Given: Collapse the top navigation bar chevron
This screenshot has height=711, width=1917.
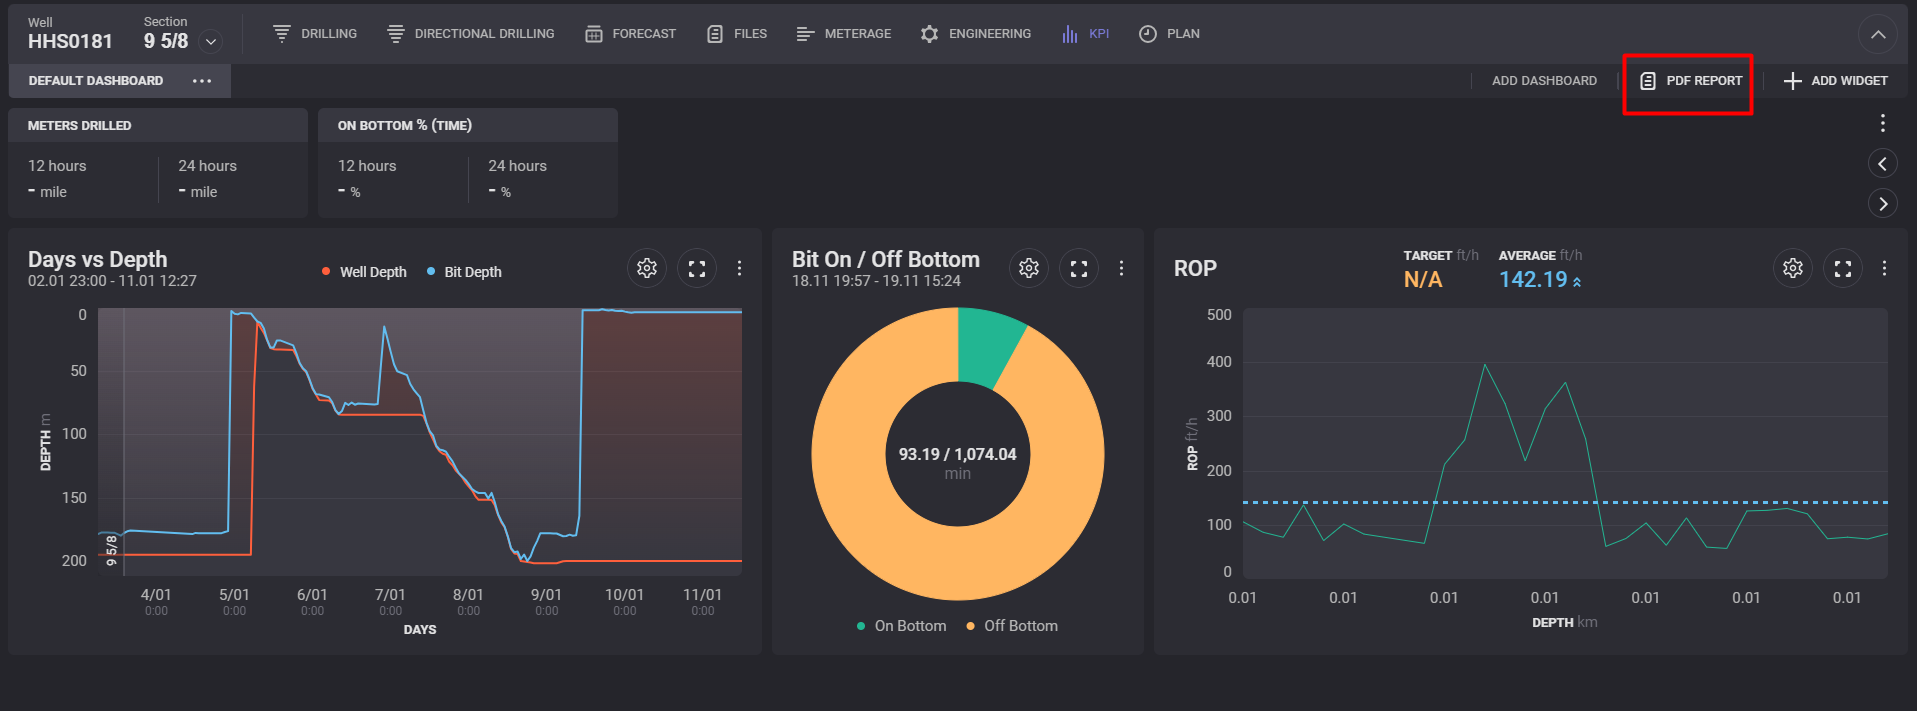Looking at the screenshot, I should 1877,35.
